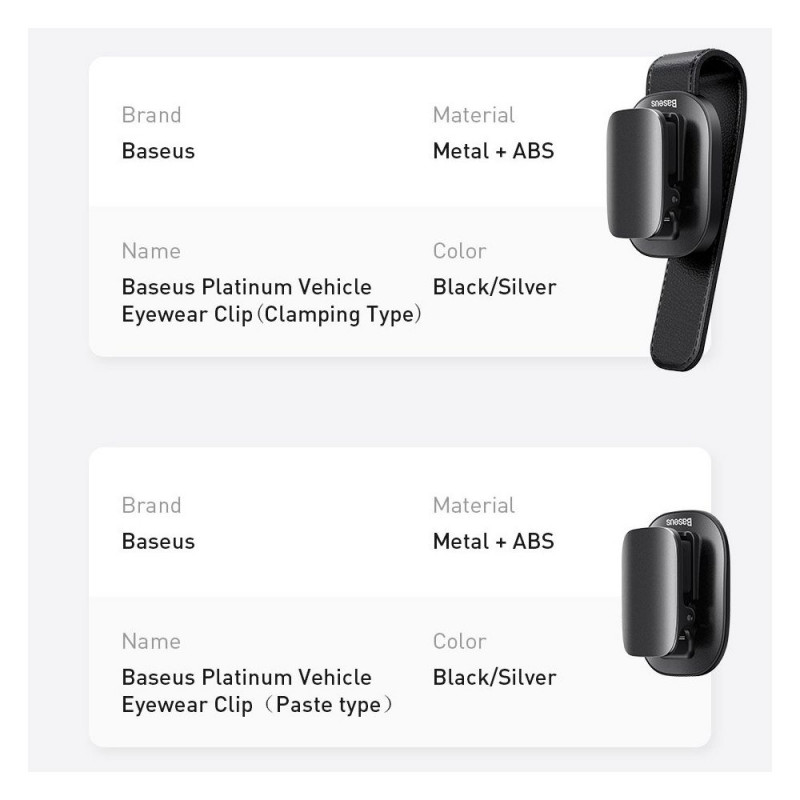The image size is (800, 800).
Task: Click the Baseus brand value in Clamping Type card
Action: point(158,151)
